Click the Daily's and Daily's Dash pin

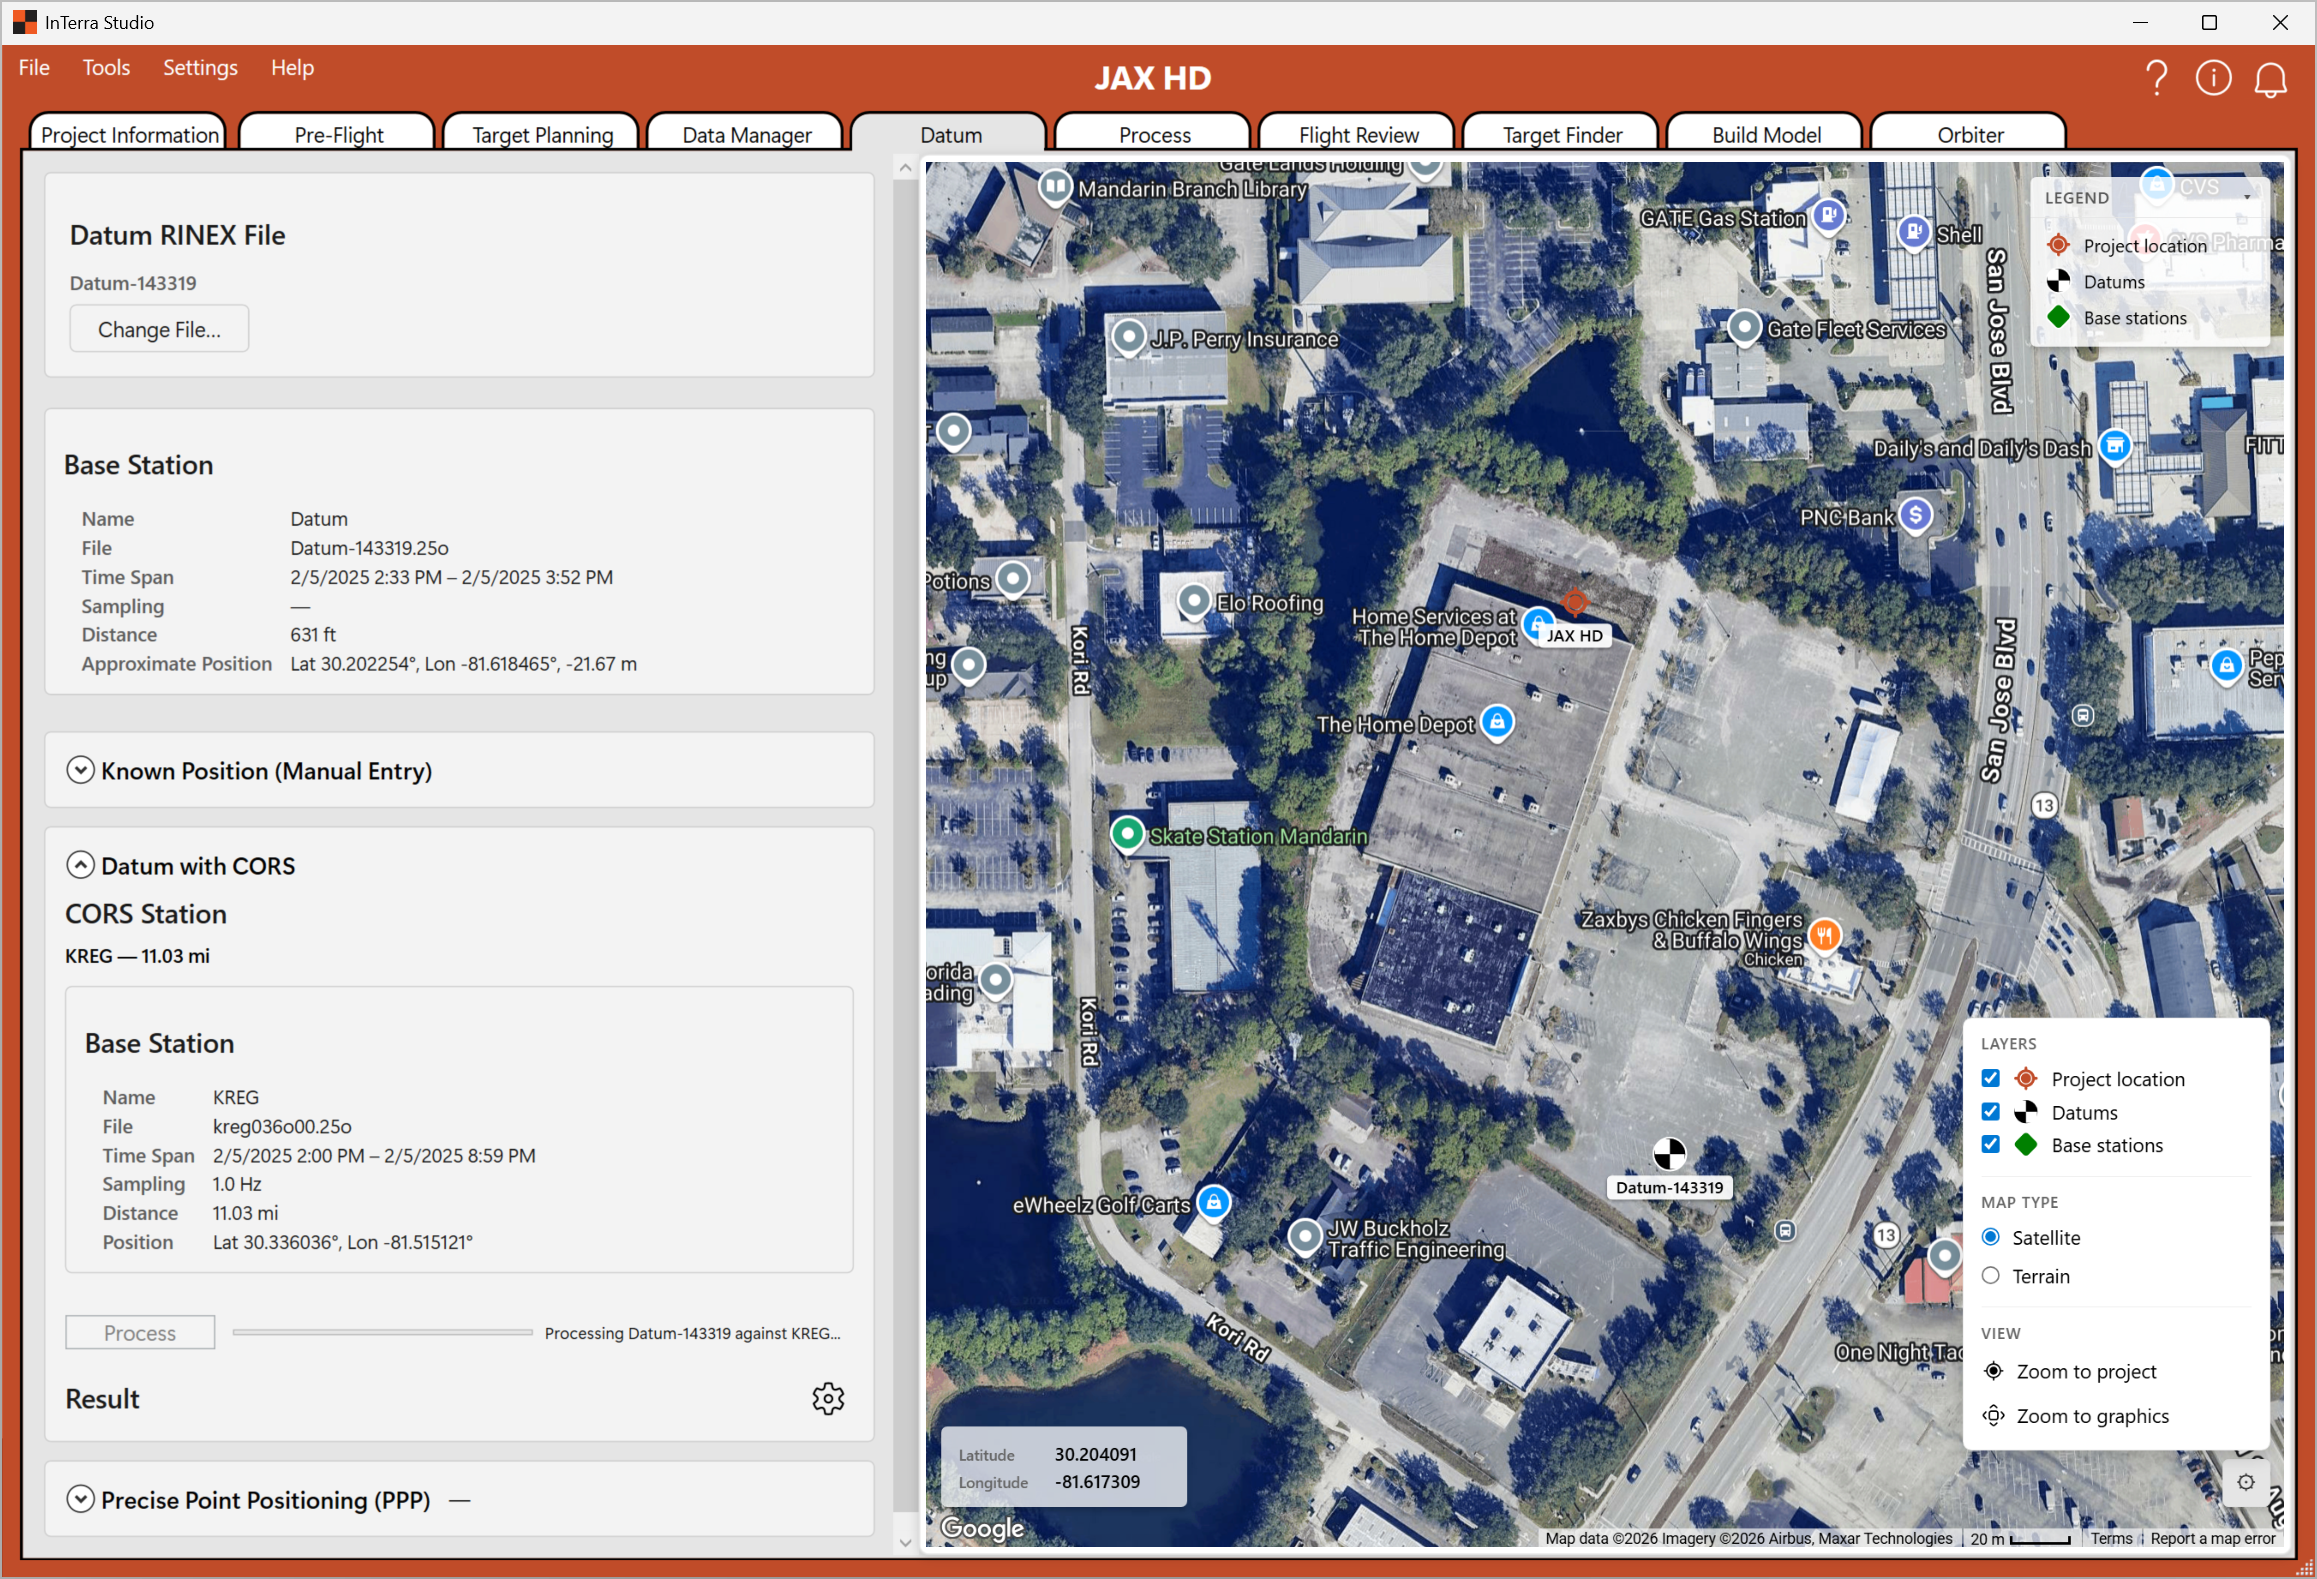coord(2115,446)
